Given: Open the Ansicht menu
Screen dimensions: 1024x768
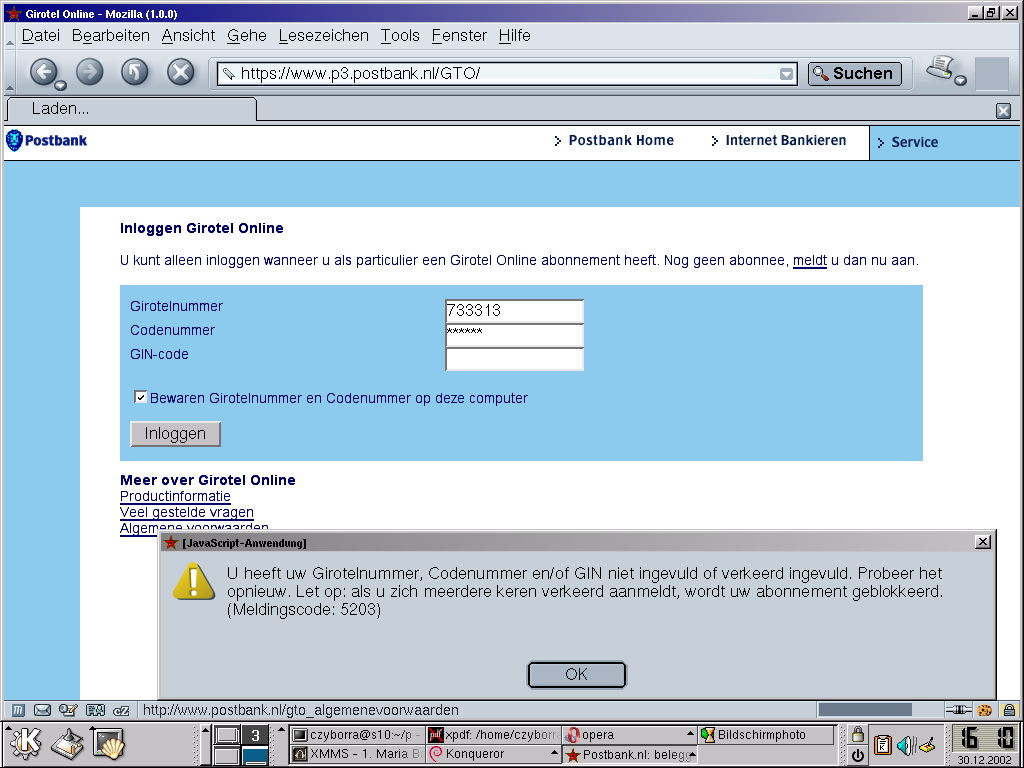Looking at the screenshot, I should [x=188, y=35].
